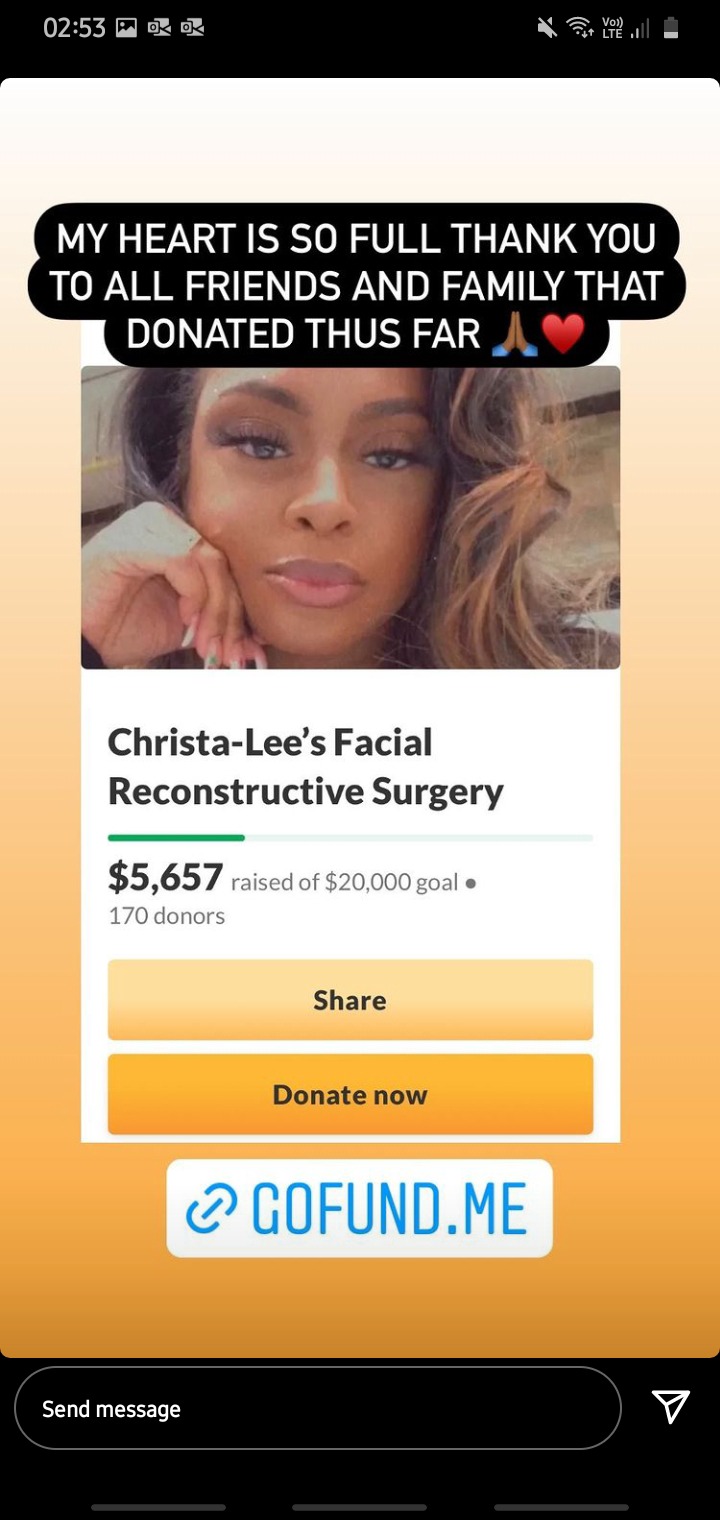
Task: Tap the praying hands emoji in caption
Action: [x=515, y=335]
